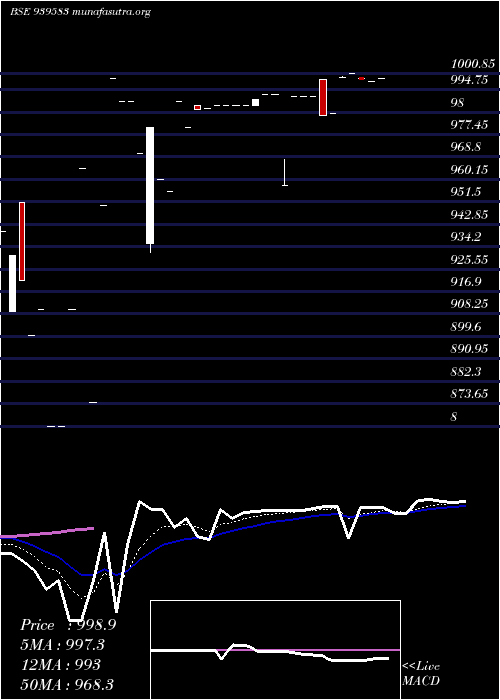Image resolution: width=500 pixels, height=700 pixels.
Task: Click the 977.45 price axis label
Action: click(x=469, y=125)
